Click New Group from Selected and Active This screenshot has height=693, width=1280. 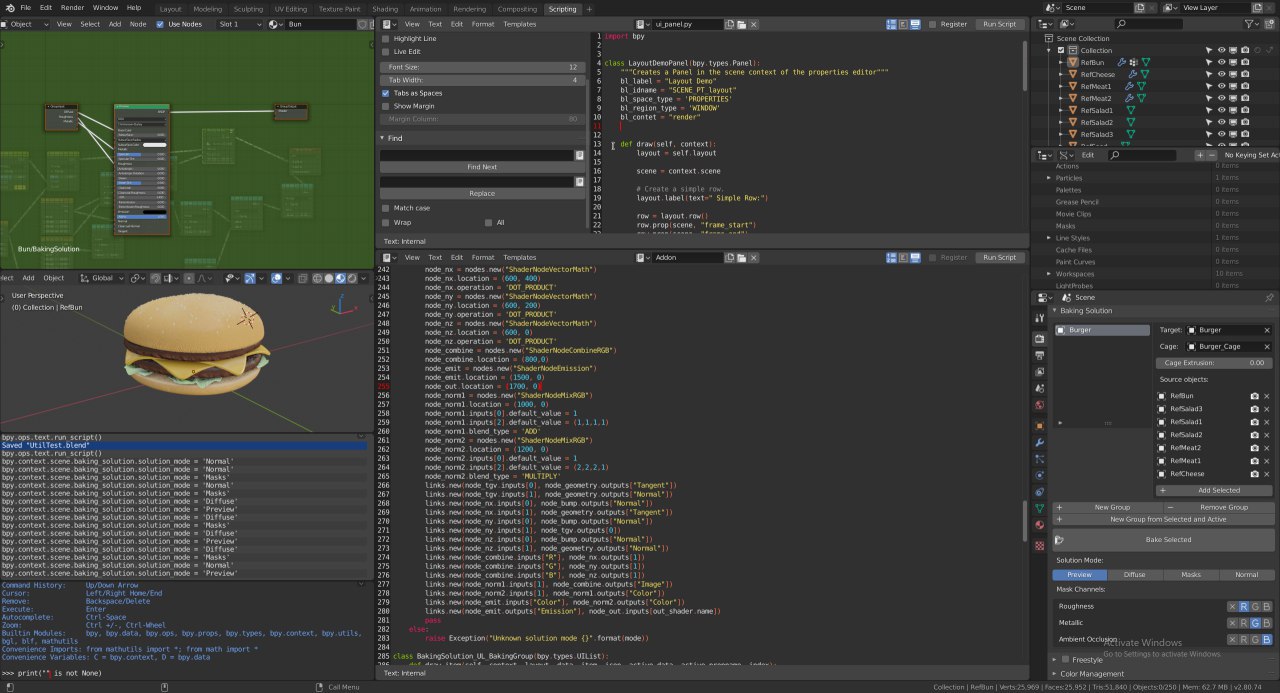click(x=1165, y=520)
